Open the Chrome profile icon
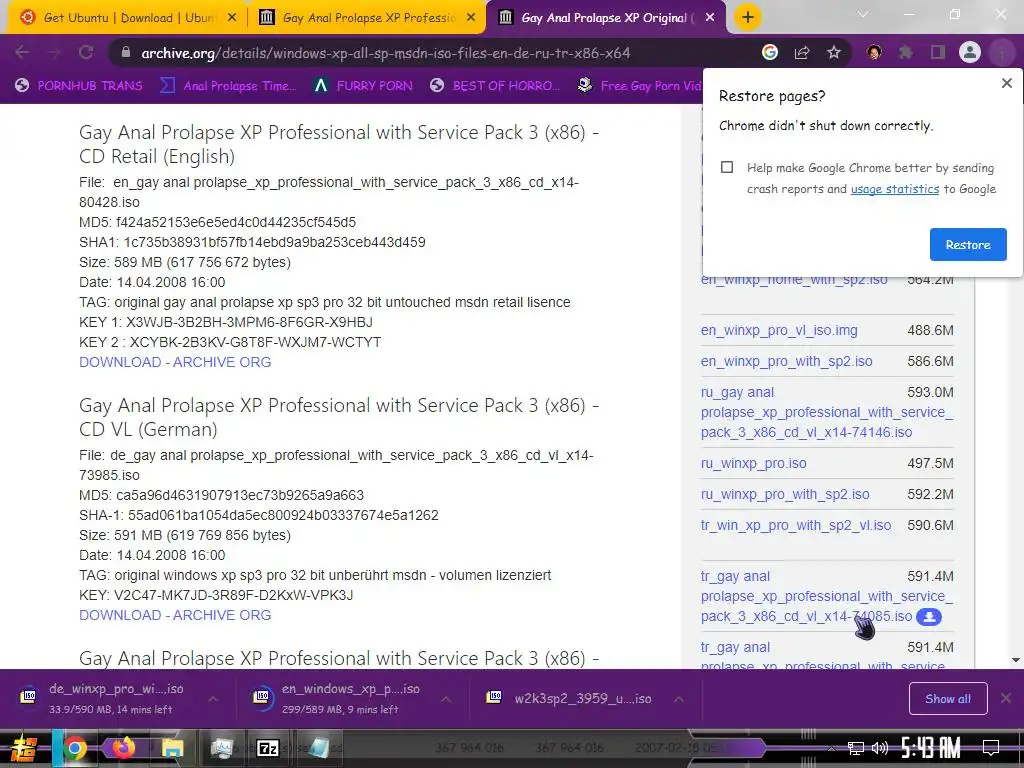 (970, 53)
